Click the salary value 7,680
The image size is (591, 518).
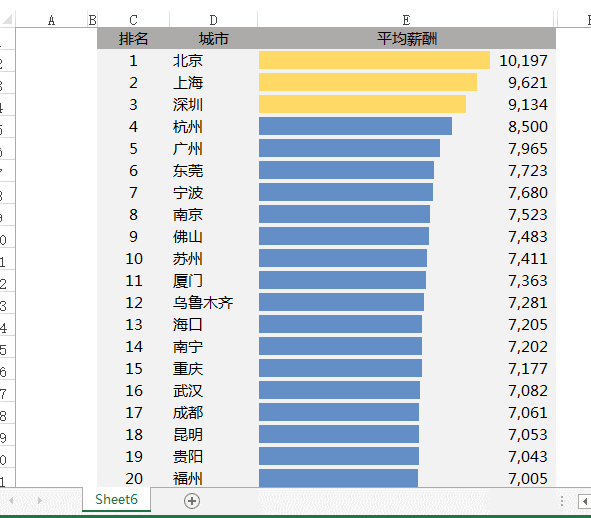click(527, 192)
